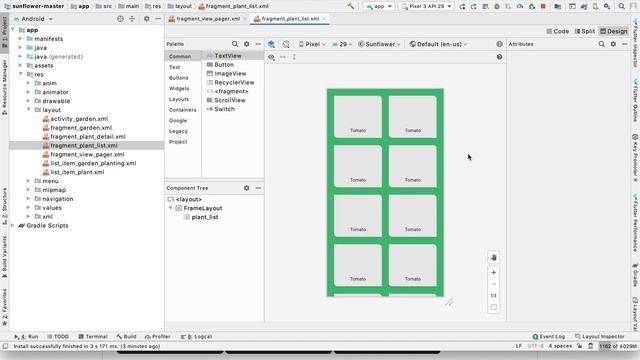The width and height of the screenshot is (640, 360).
Task: Open the view options eye icon
Action: click(x=271, y=57)
